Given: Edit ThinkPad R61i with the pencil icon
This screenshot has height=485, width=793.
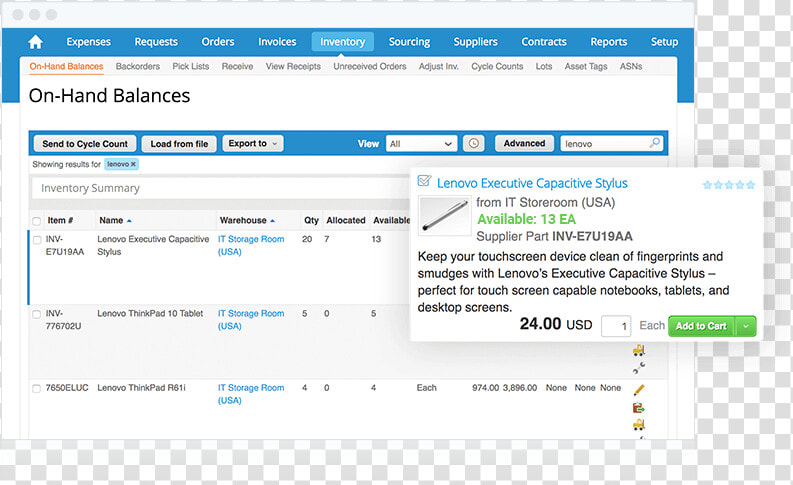Looking at the screenshot, I should coord(639,390).
